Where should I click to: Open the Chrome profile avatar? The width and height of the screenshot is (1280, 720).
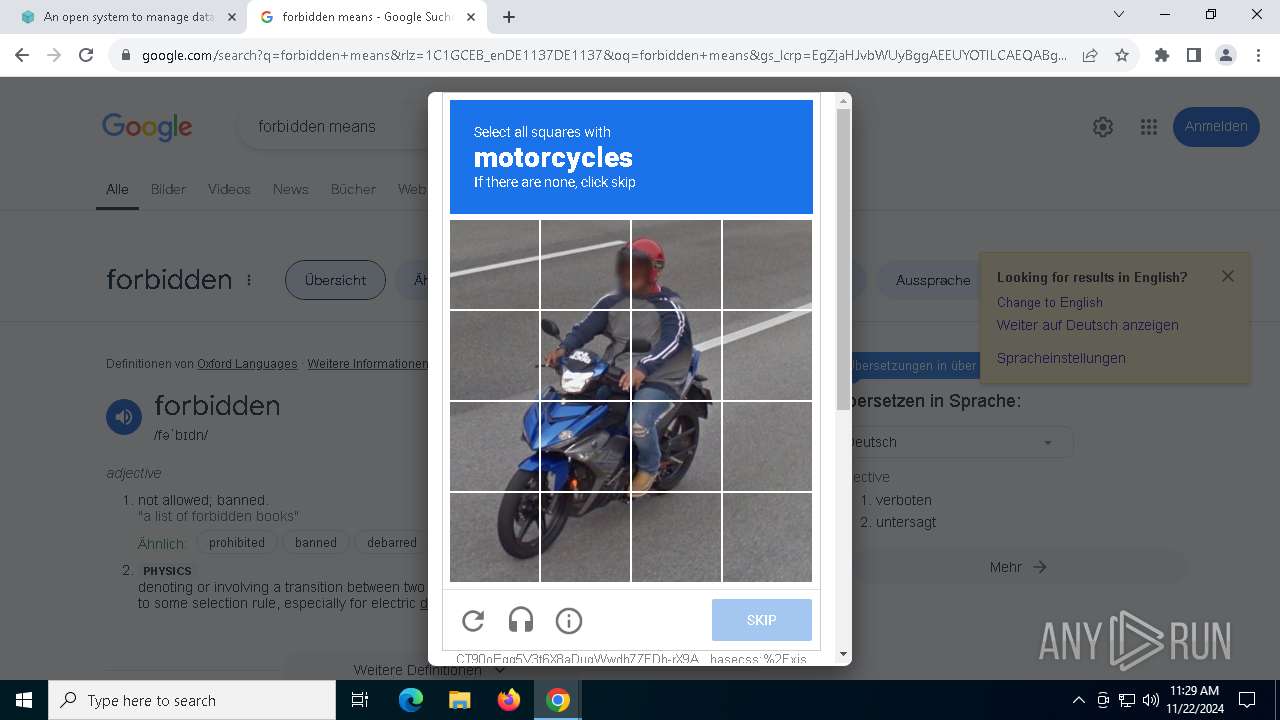coord(1226,56)
